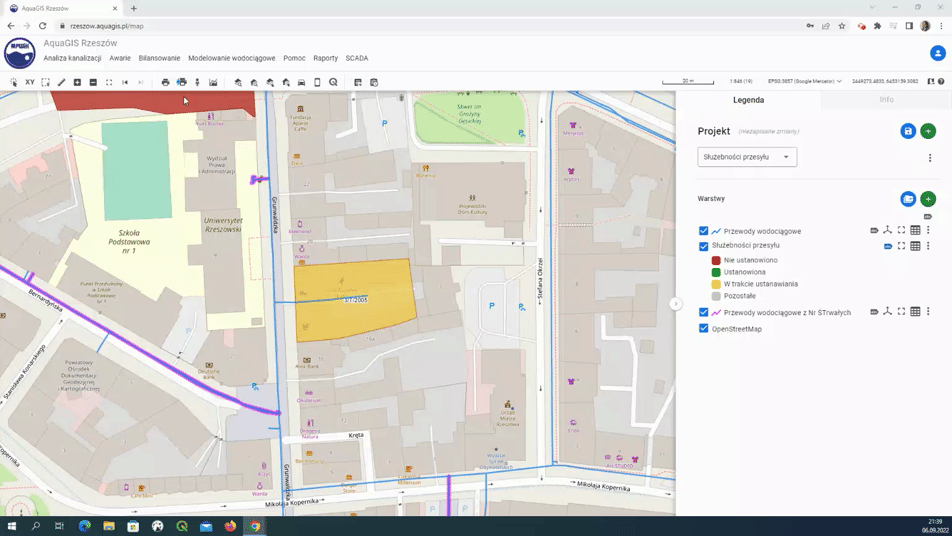
Task: Click the XY coordinates tool
Action: coord(29,82)
